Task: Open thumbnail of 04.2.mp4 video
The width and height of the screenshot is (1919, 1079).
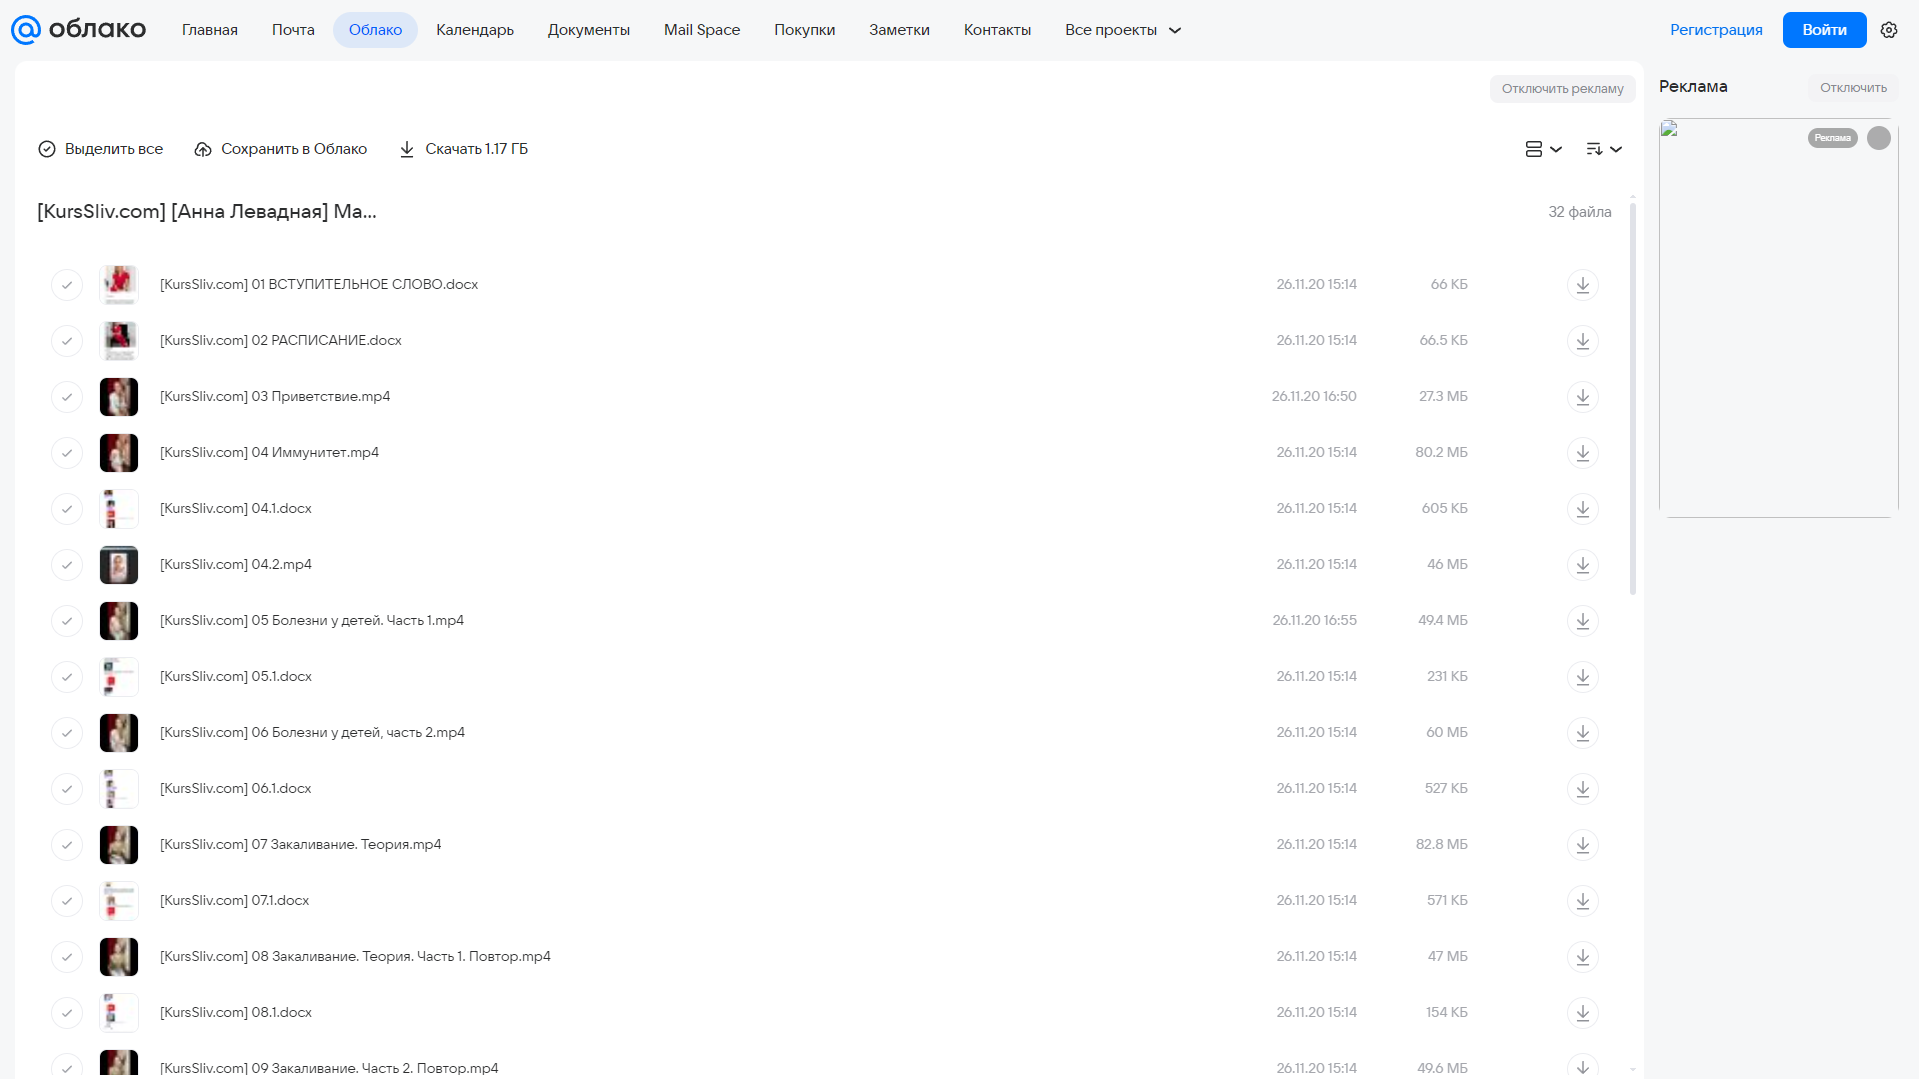Action: pyautogui.click(x=119, y=565)
